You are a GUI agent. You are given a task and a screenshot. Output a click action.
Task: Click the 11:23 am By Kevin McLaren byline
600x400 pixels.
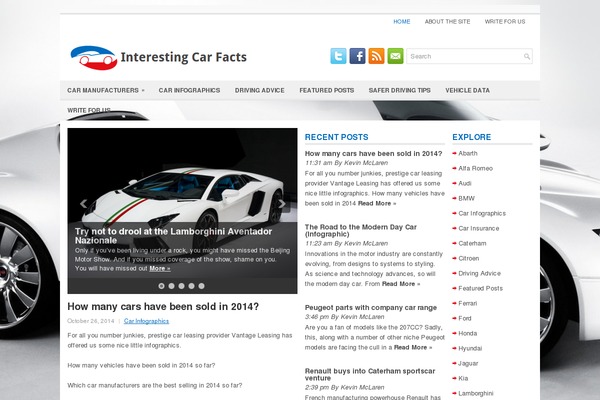(x=346, y=243)
